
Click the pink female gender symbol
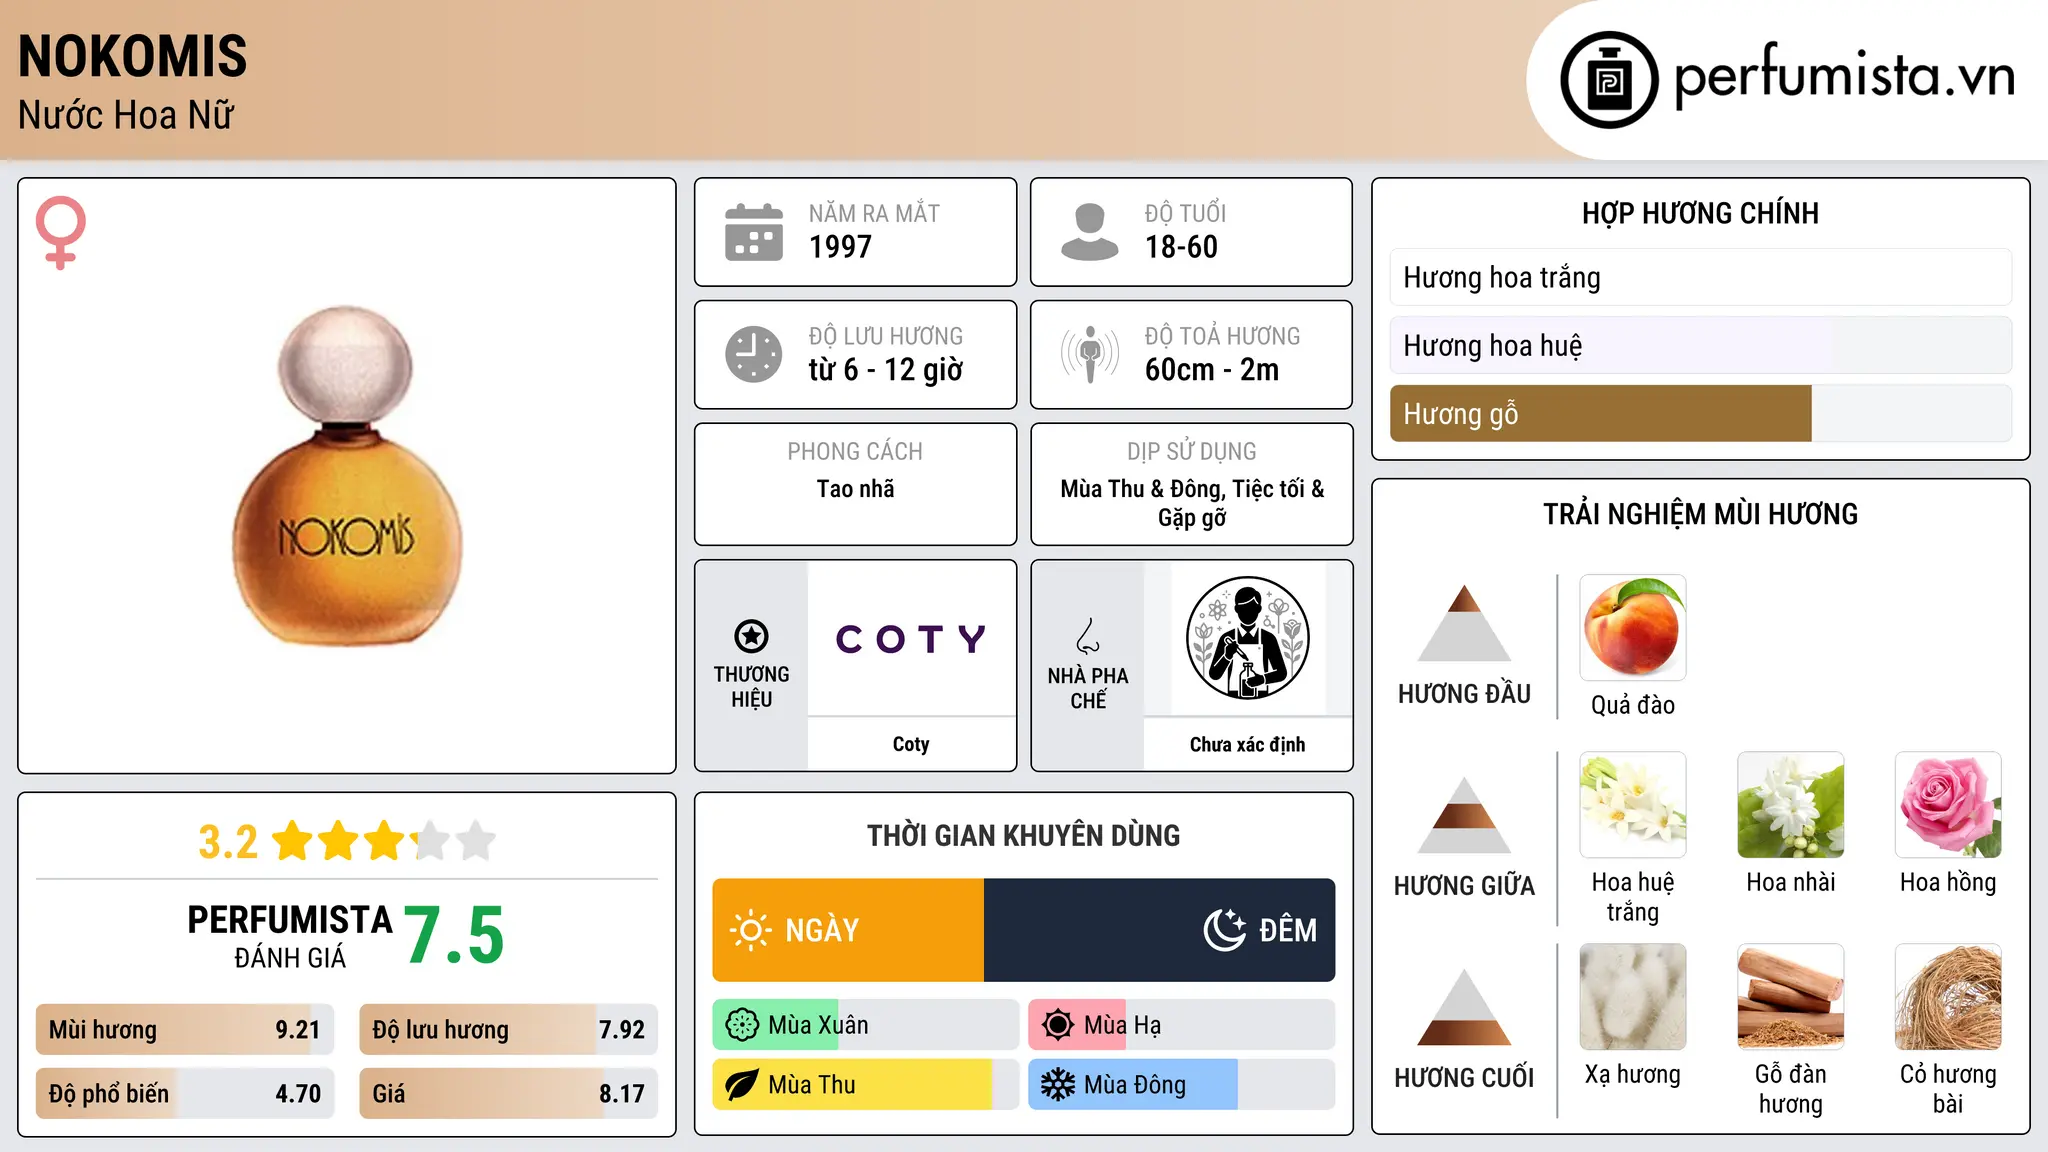pos(61,233)
